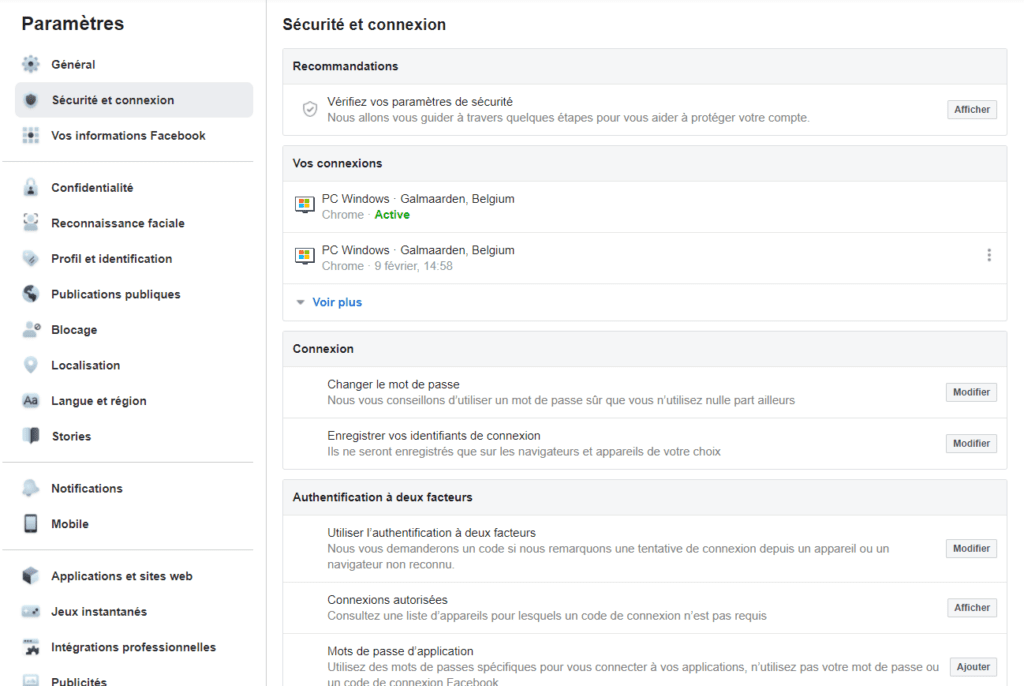The image size is (1024, 686).
Task: Click the green Active status label
Action: click(x=392, y=215)
